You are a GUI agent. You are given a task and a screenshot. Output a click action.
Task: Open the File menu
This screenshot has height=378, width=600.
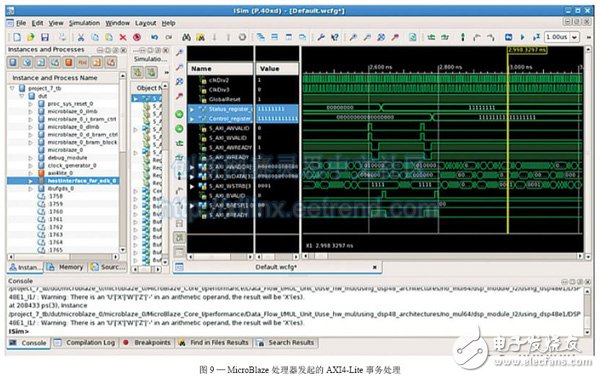[21, 23]
